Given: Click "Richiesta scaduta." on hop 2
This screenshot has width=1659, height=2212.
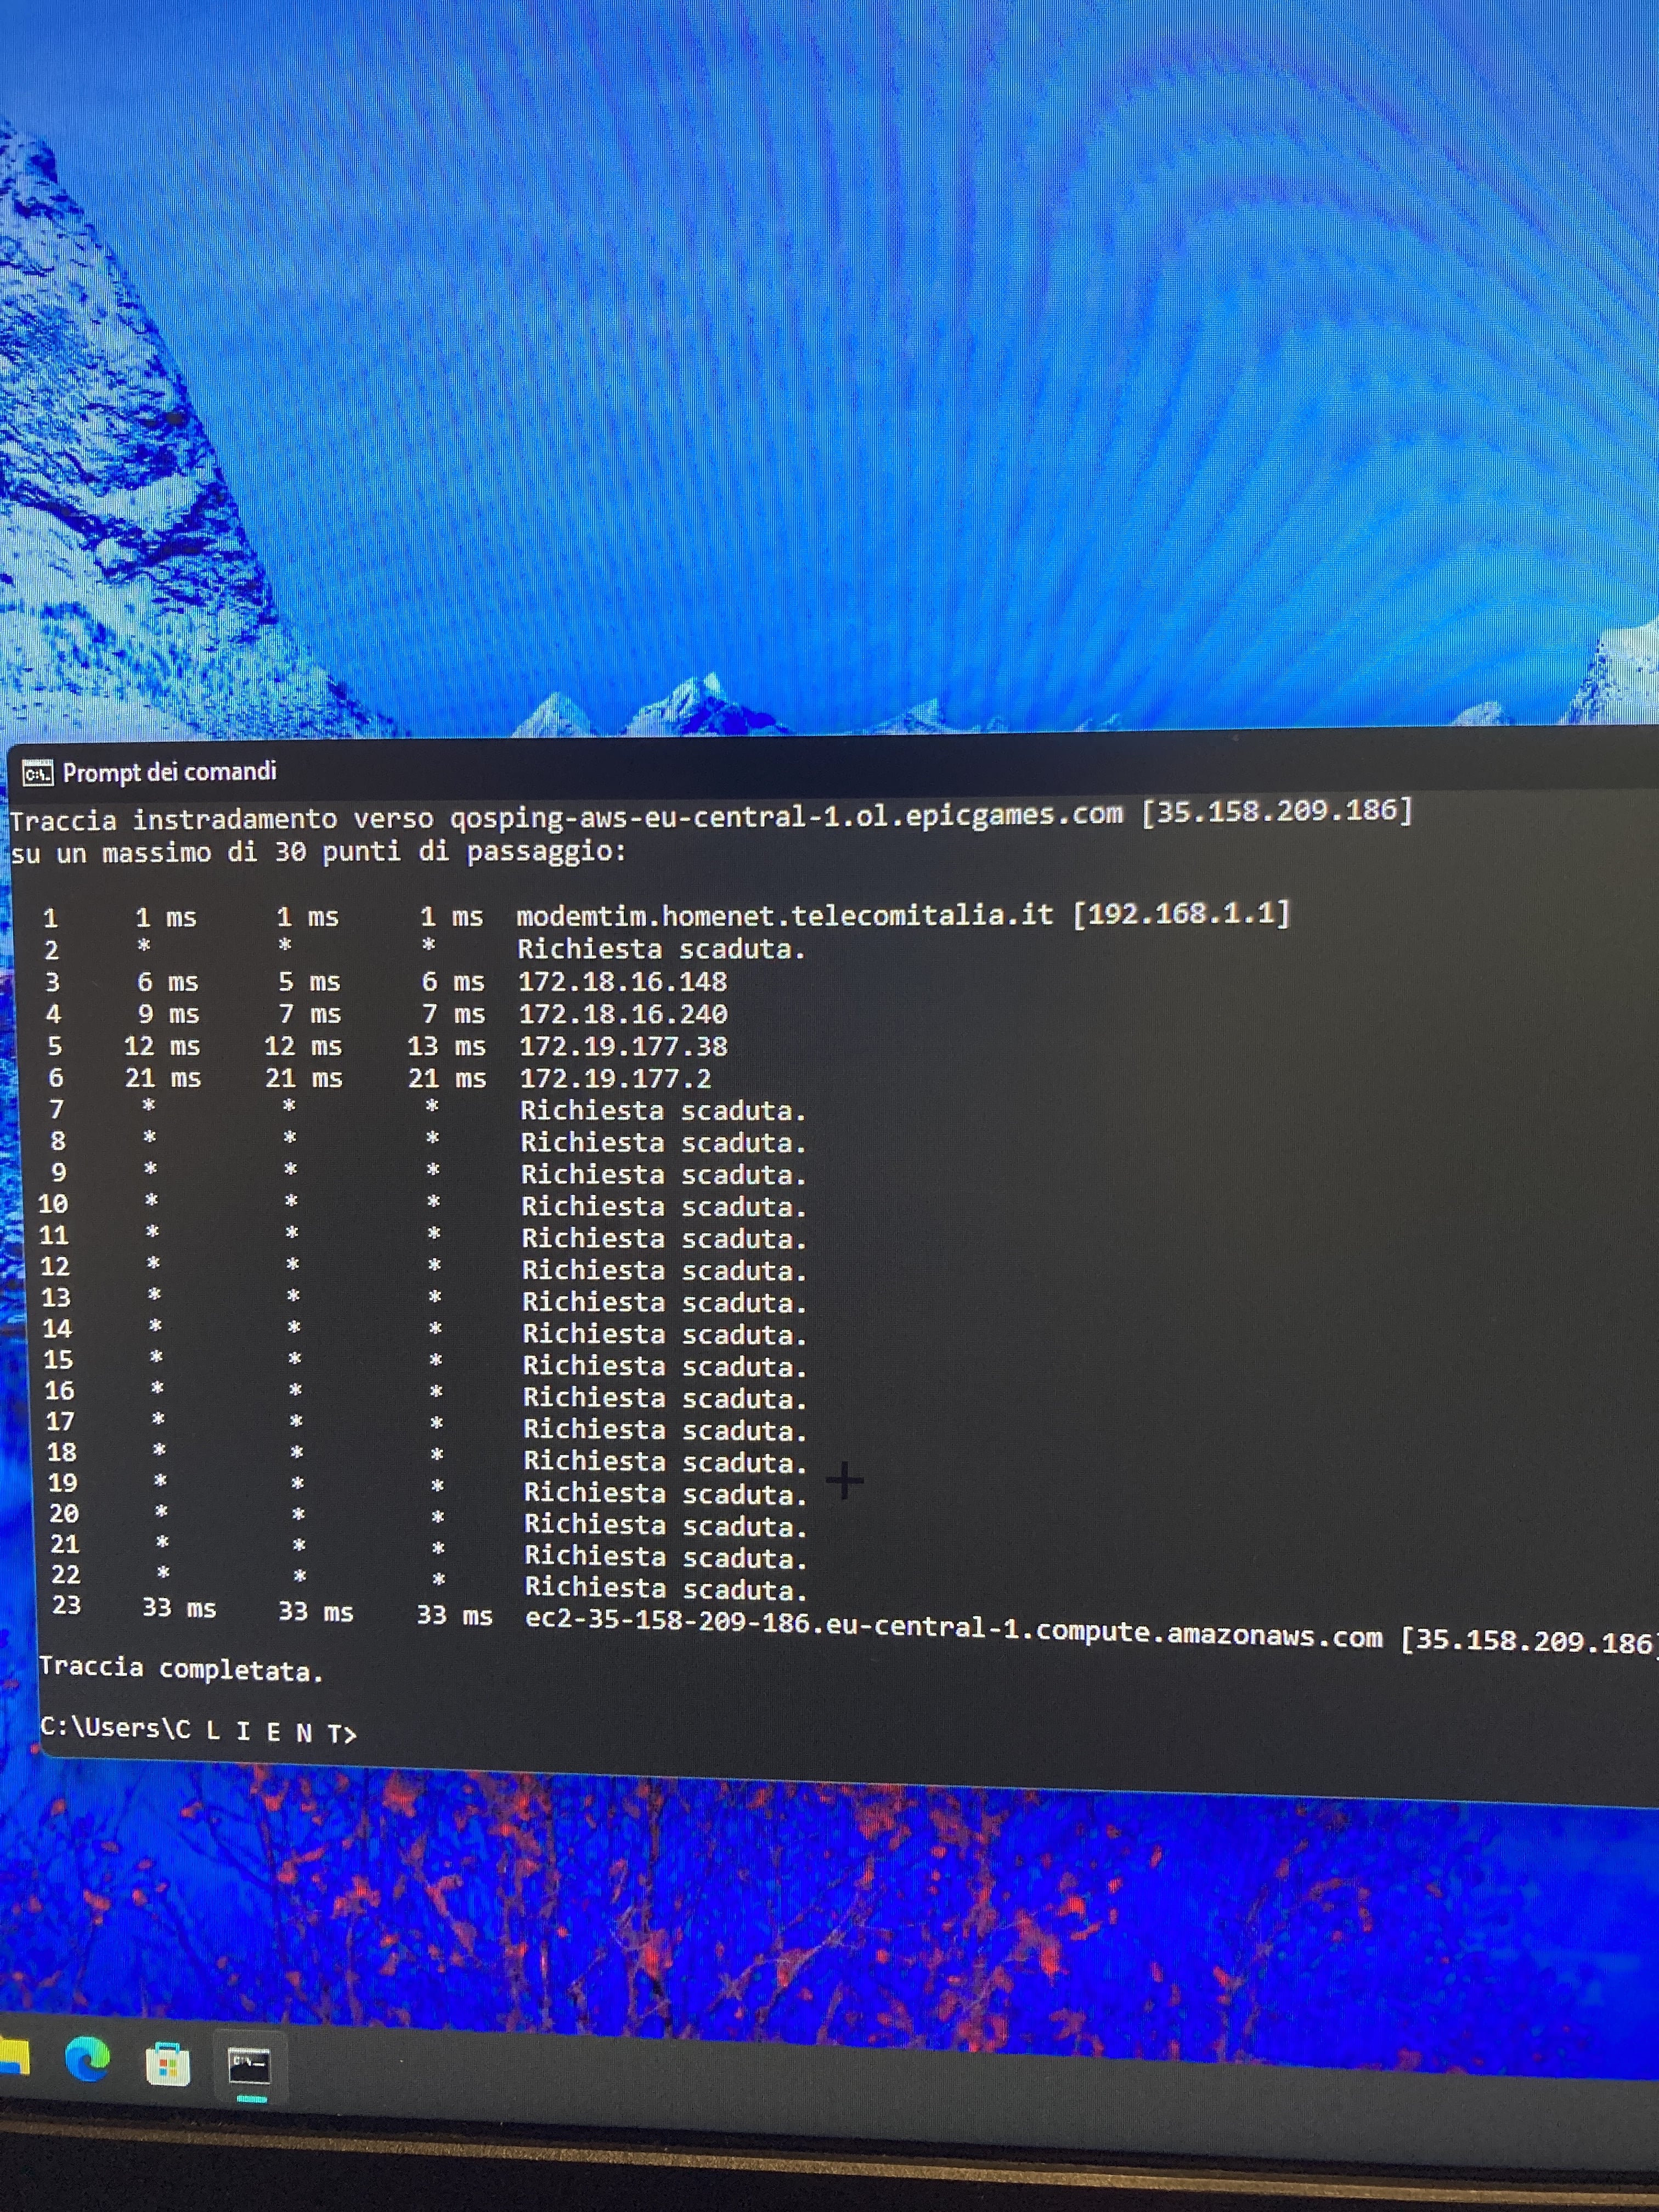Looking at the screenshot, I should tap(661, 948).
